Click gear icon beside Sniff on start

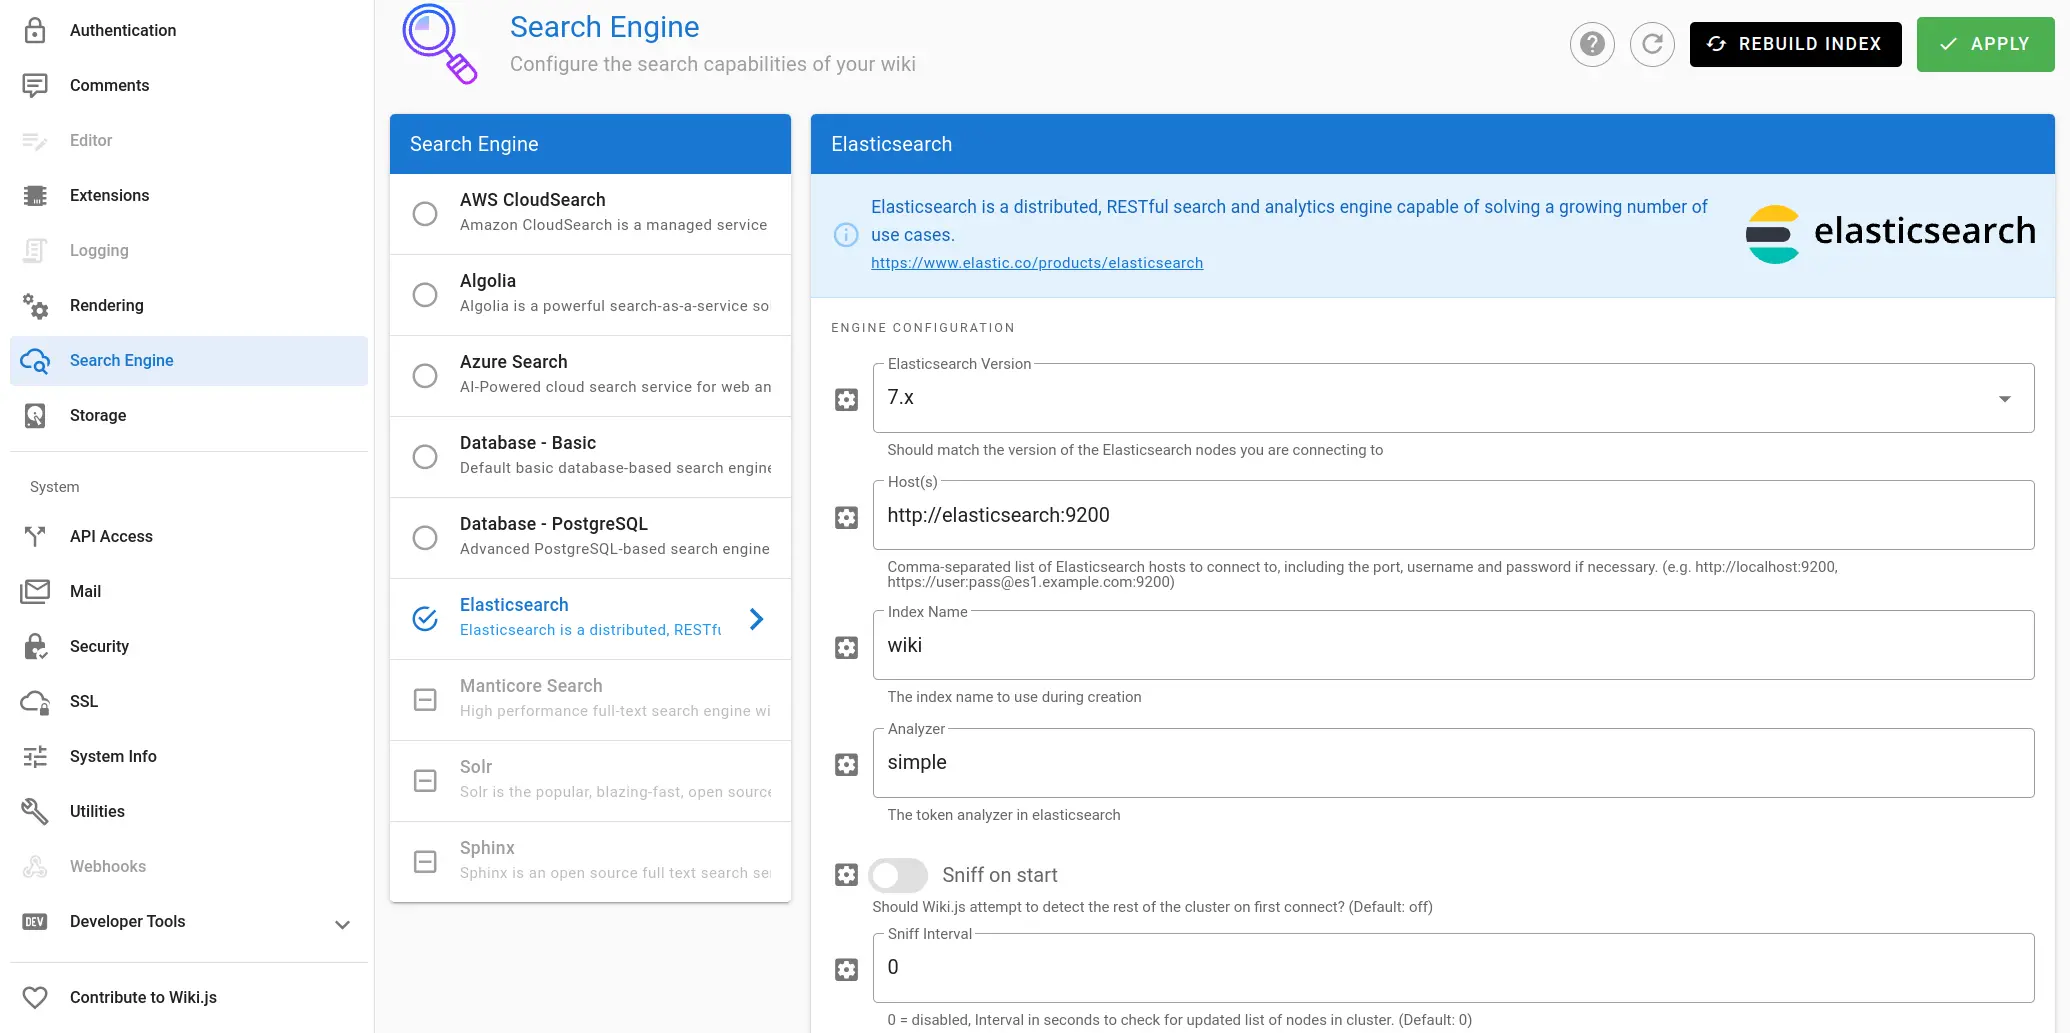846,875
